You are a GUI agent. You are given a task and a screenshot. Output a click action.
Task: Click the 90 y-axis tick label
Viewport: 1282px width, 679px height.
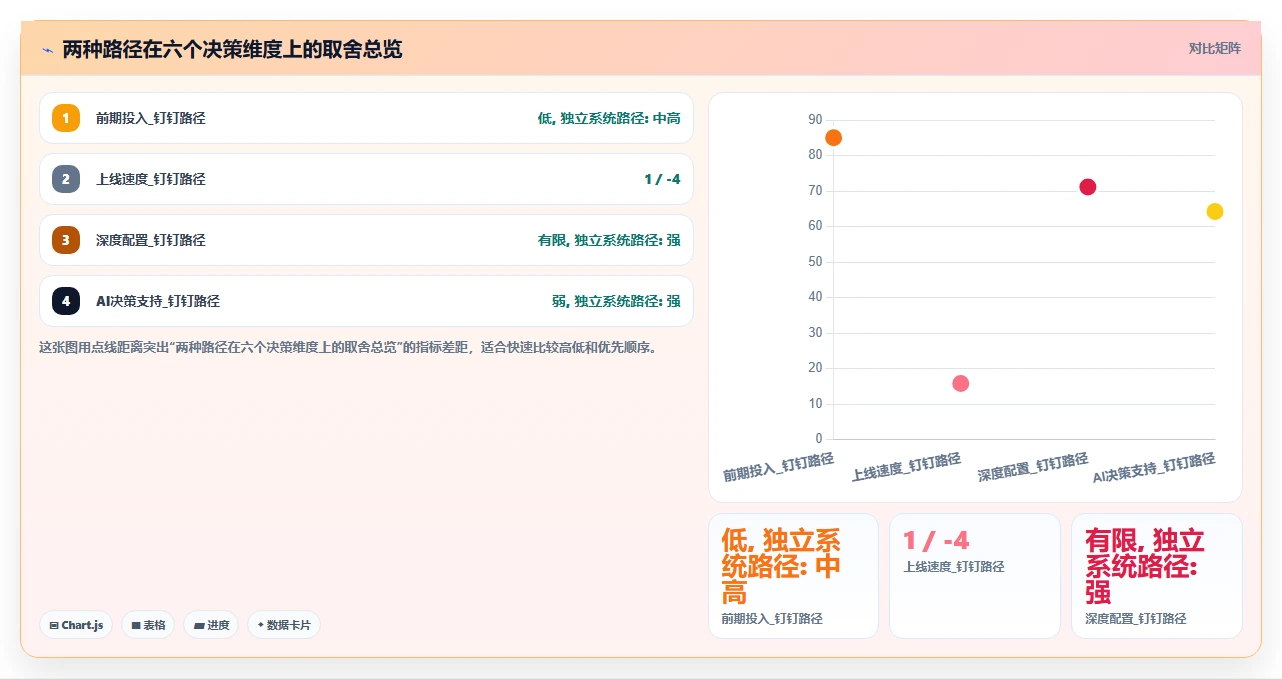816,119
